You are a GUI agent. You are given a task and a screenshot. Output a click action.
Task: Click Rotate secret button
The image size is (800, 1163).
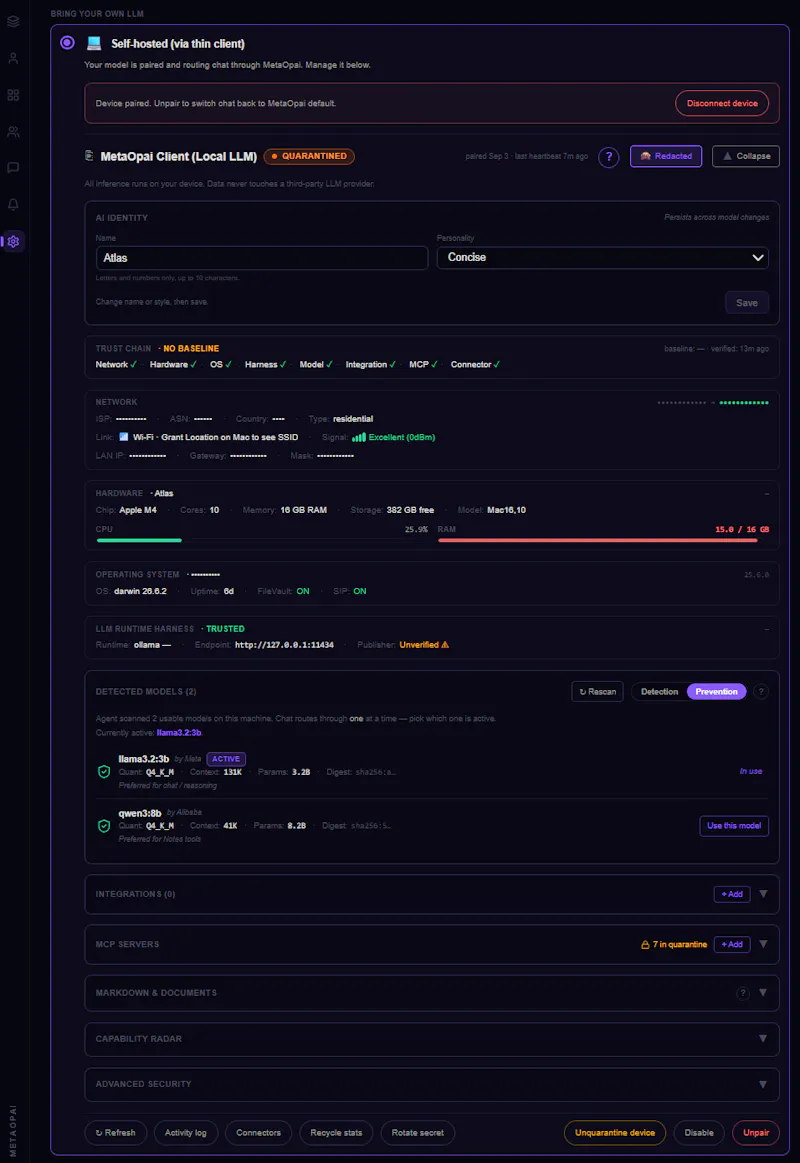[x=417, y=1133]
